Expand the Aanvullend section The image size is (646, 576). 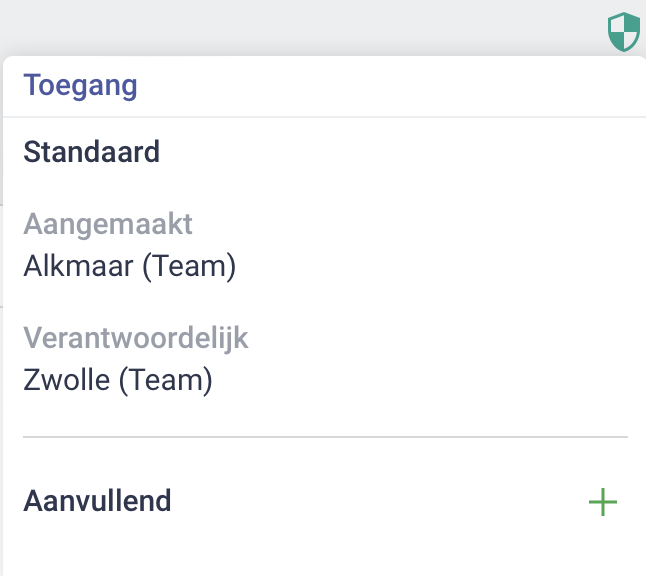click(x=97, y=501)
